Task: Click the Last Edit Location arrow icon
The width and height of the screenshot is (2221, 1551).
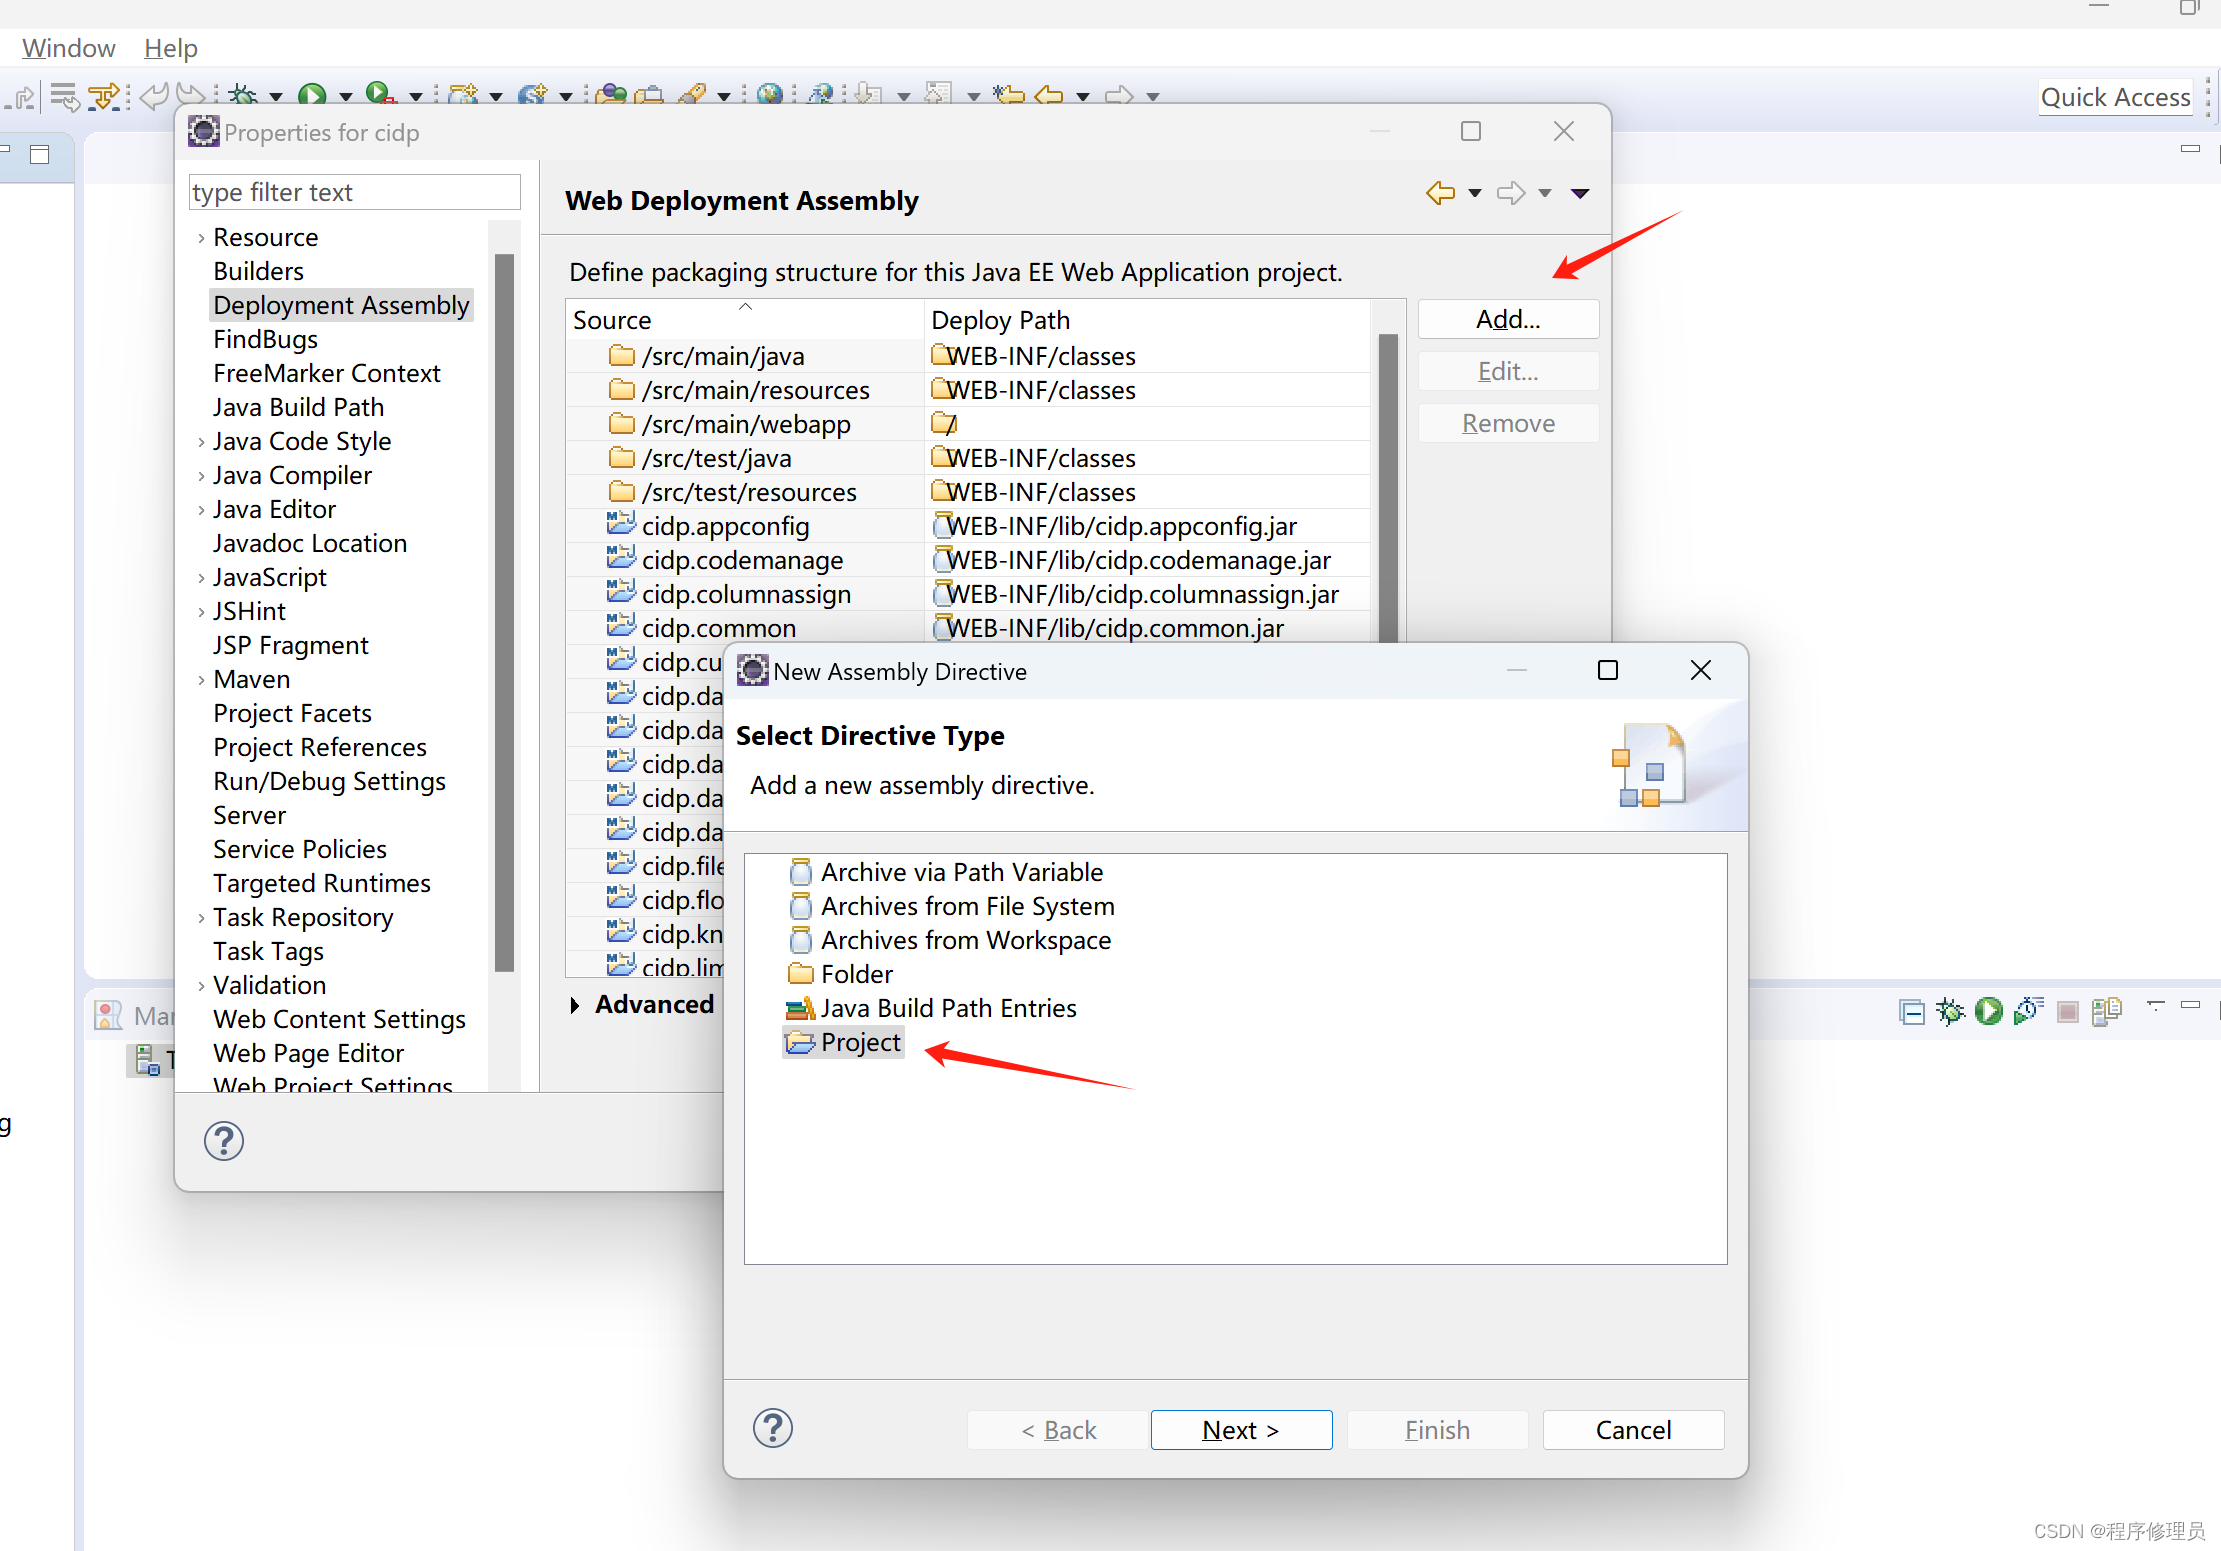Action: 1008,95
